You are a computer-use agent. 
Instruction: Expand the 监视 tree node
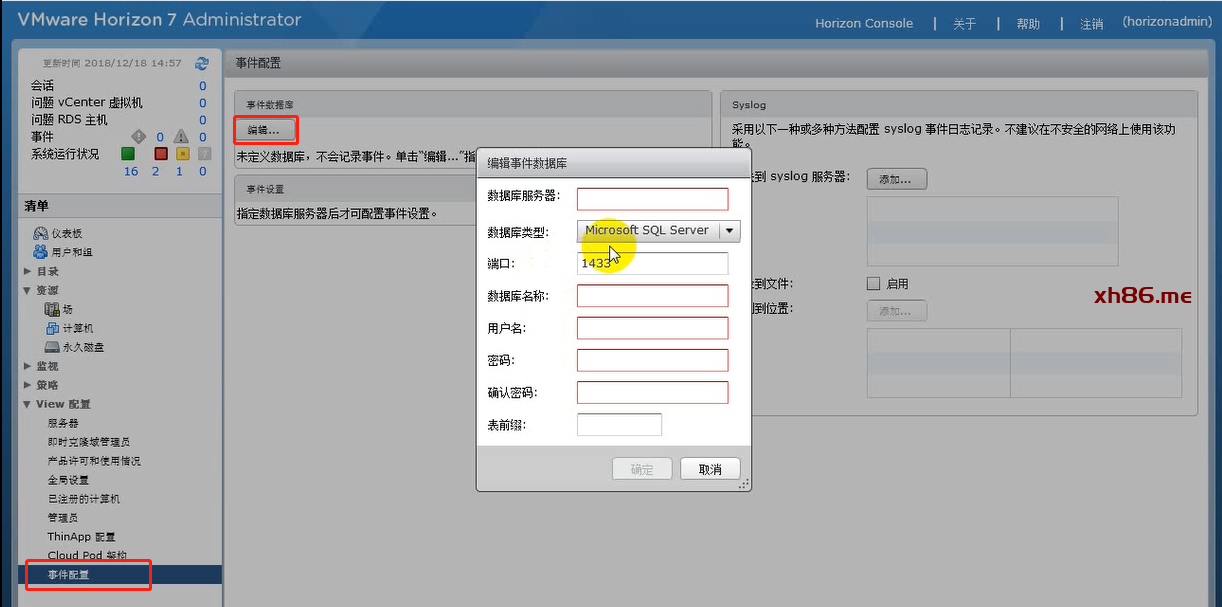(x=28, y=366)
